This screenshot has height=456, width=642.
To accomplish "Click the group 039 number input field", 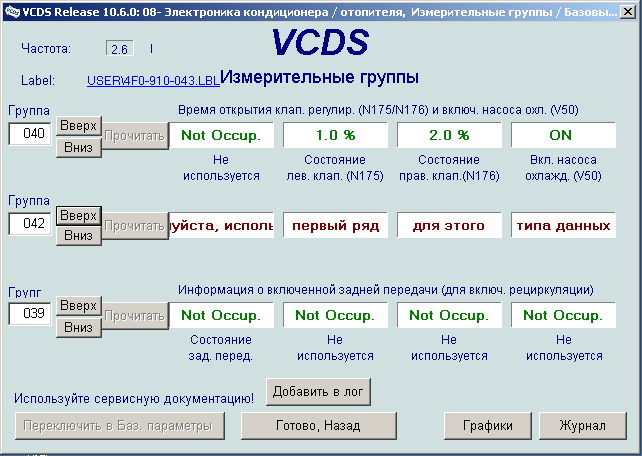I will [30, 314].
